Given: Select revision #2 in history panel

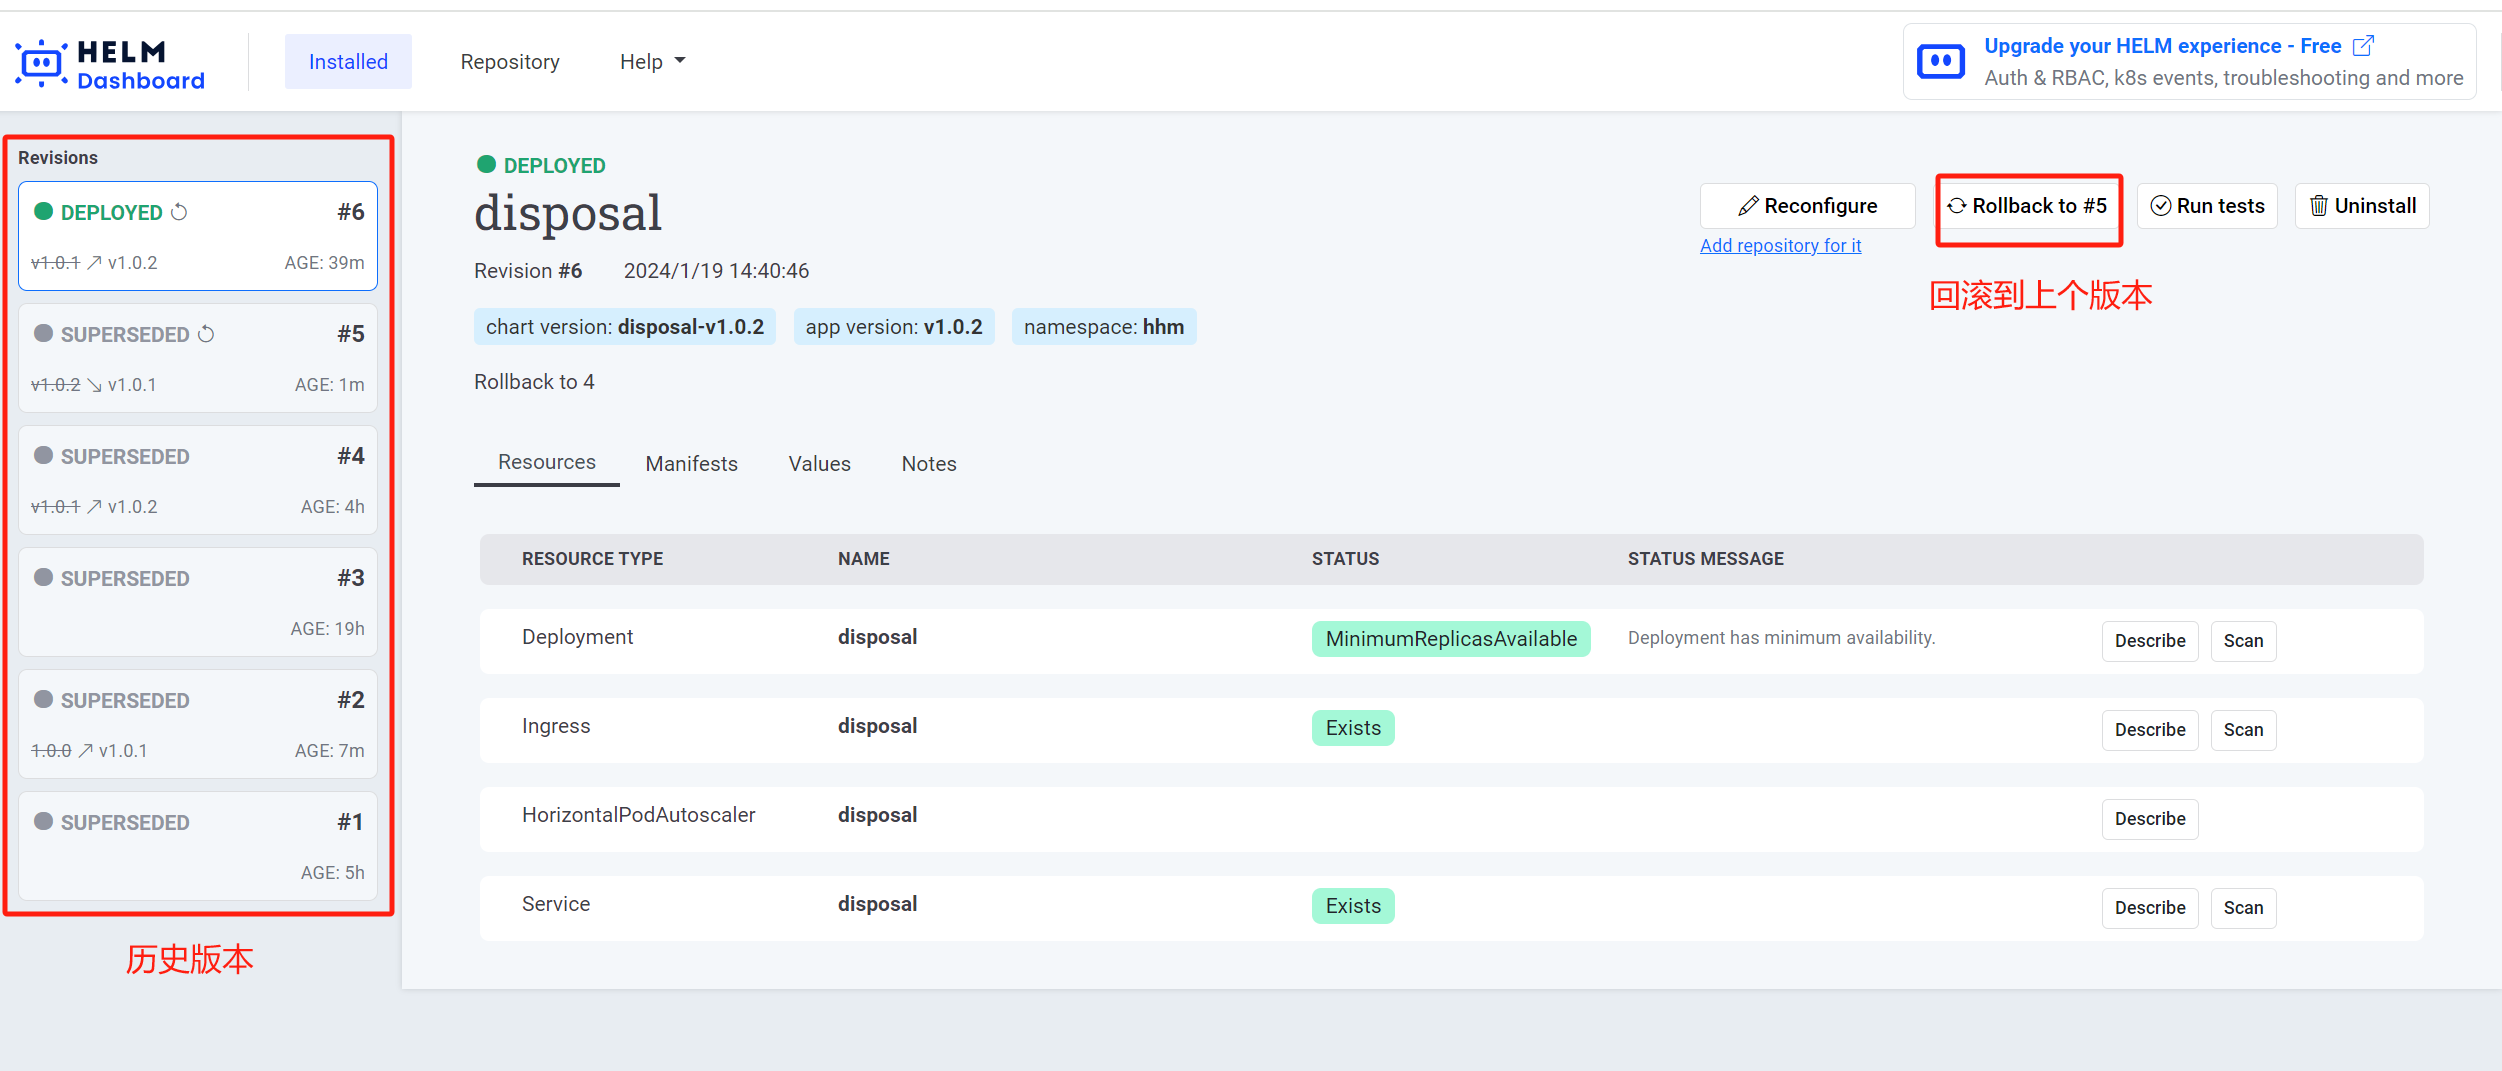Looking at the screenshot, I should [198, 724].
